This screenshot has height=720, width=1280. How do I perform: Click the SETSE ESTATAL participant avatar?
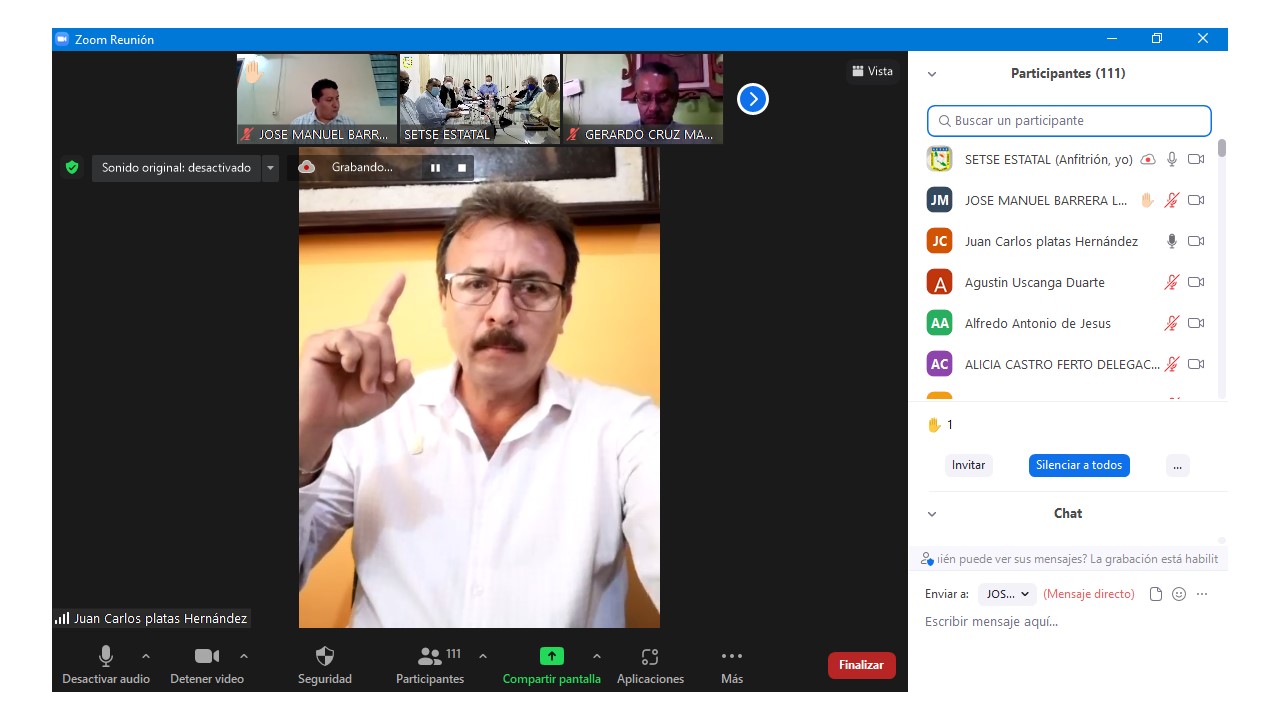[939, 159]
